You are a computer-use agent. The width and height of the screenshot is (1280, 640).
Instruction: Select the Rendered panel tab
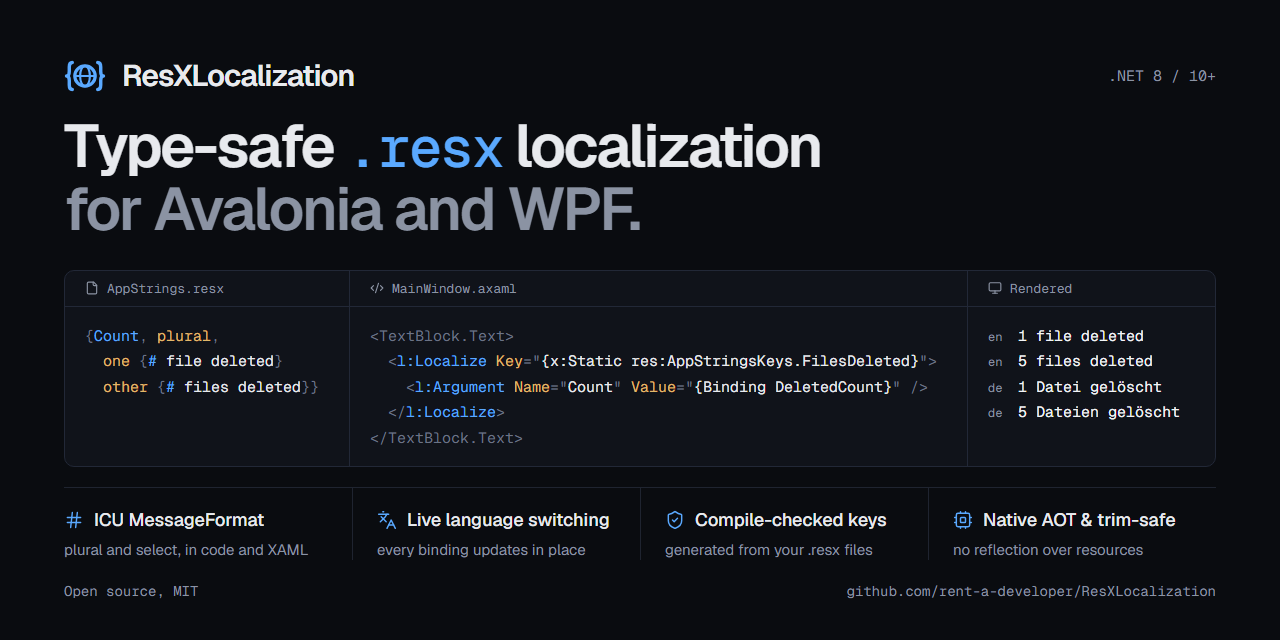tap(1092, 288)
